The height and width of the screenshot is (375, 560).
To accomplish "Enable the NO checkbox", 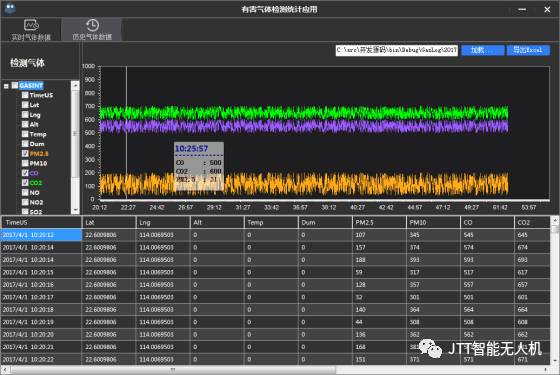I will (x=25, y=192).
